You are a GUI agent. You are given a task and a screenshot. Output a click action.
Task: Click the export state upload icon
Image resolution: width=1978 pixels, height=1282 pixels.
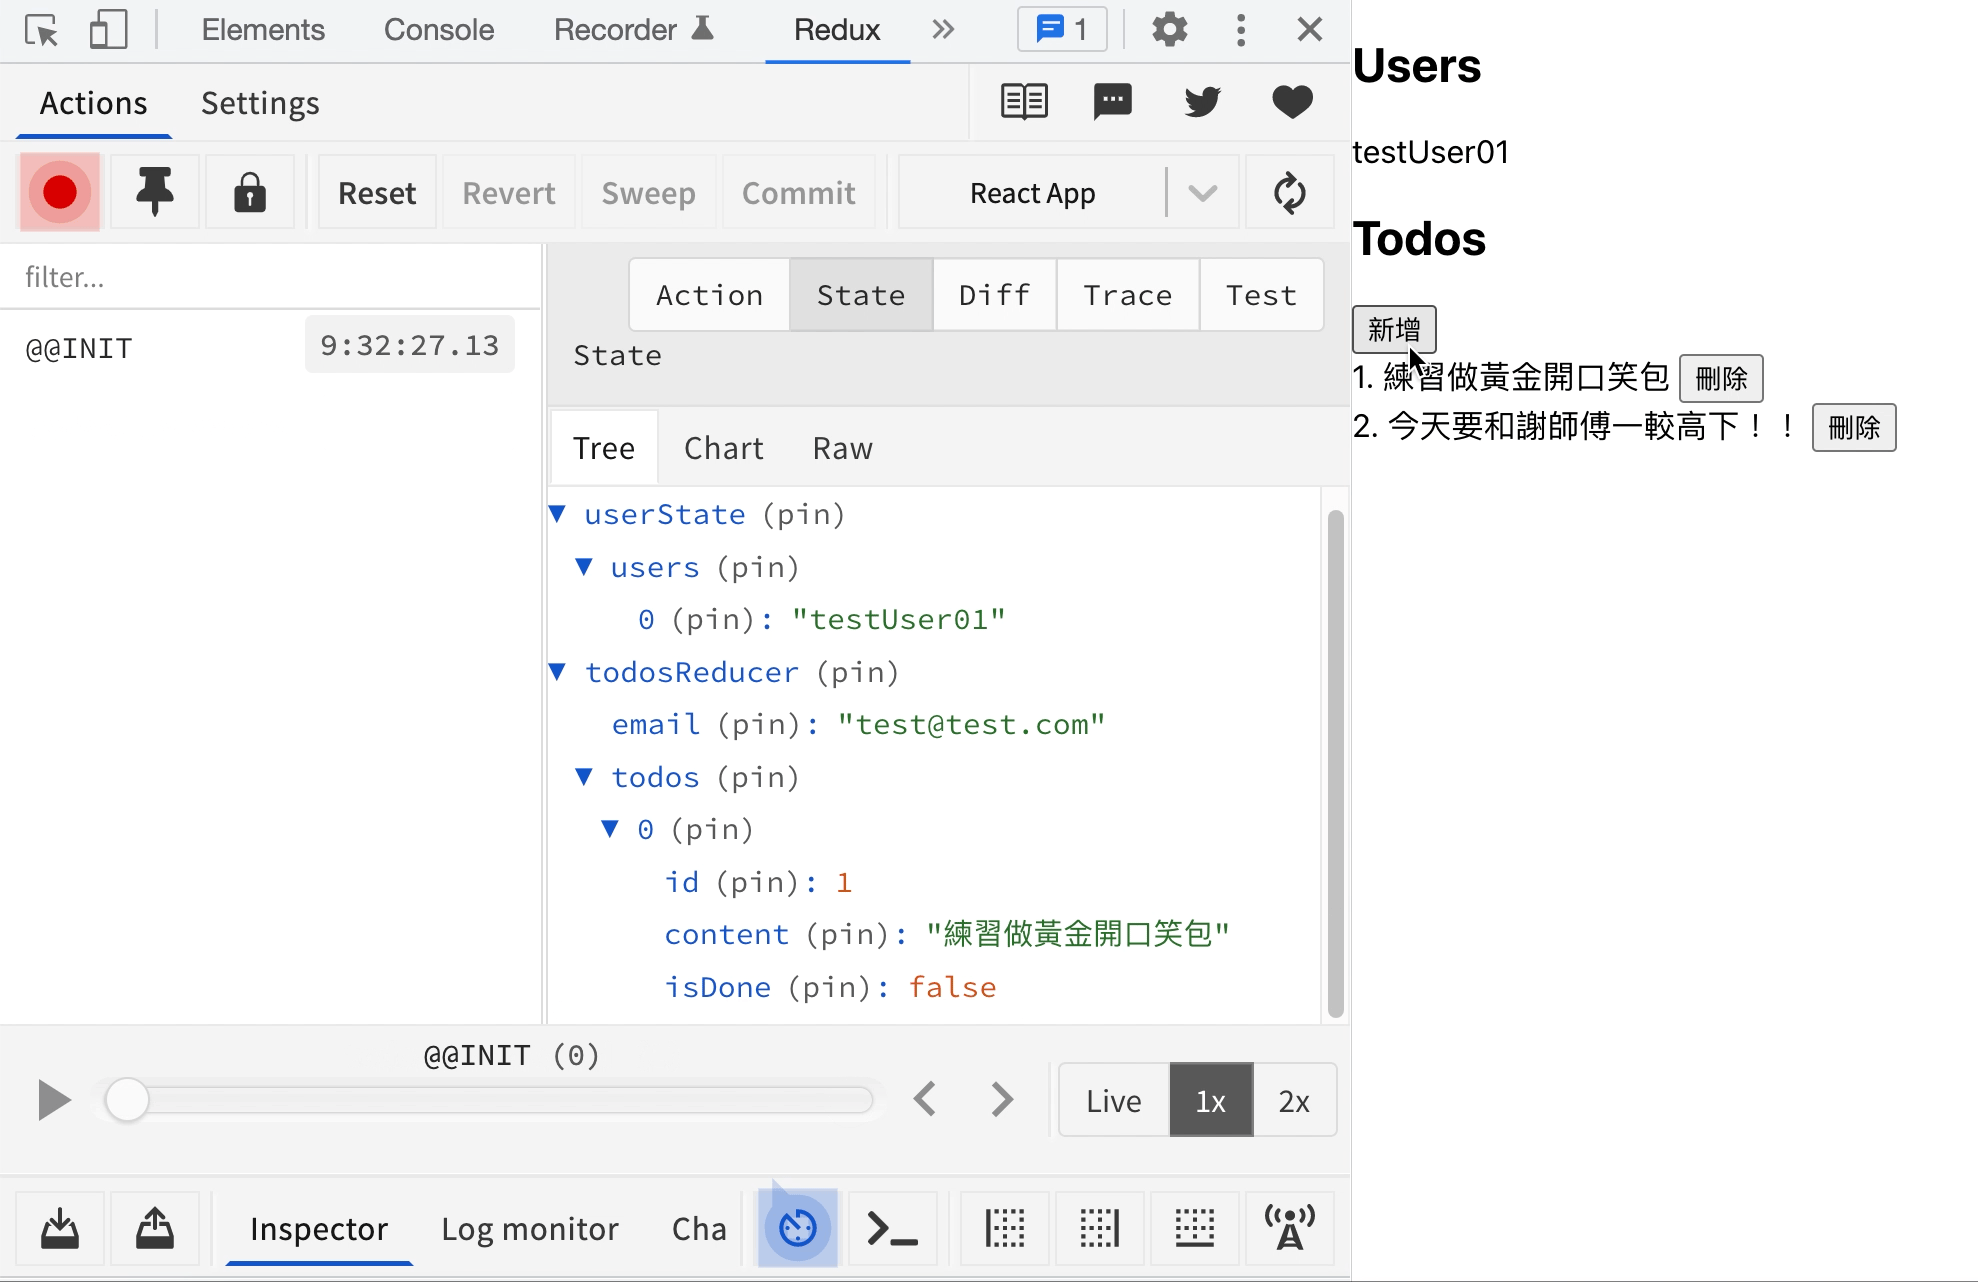pos(155,1228)
